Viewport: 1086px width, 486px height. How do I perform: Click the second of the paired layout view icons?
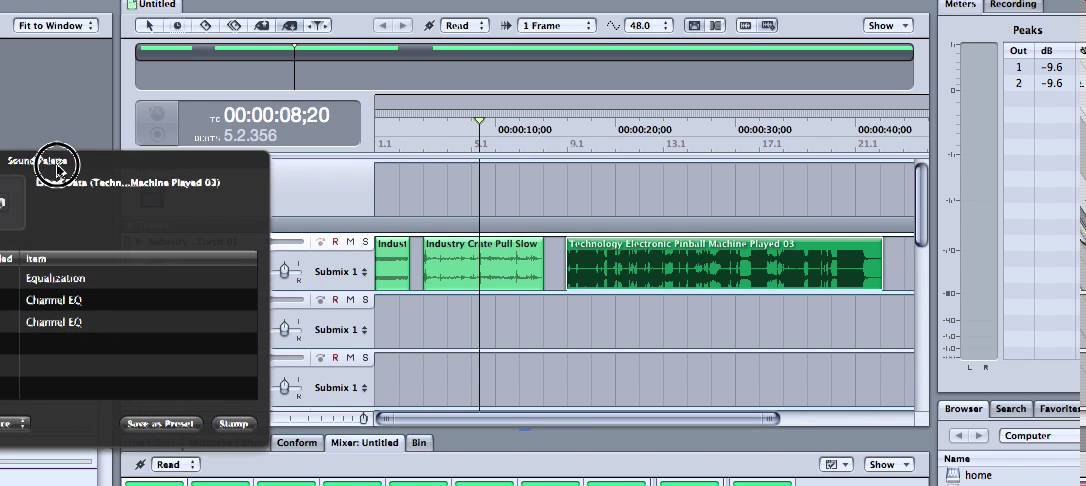(715, 26)
